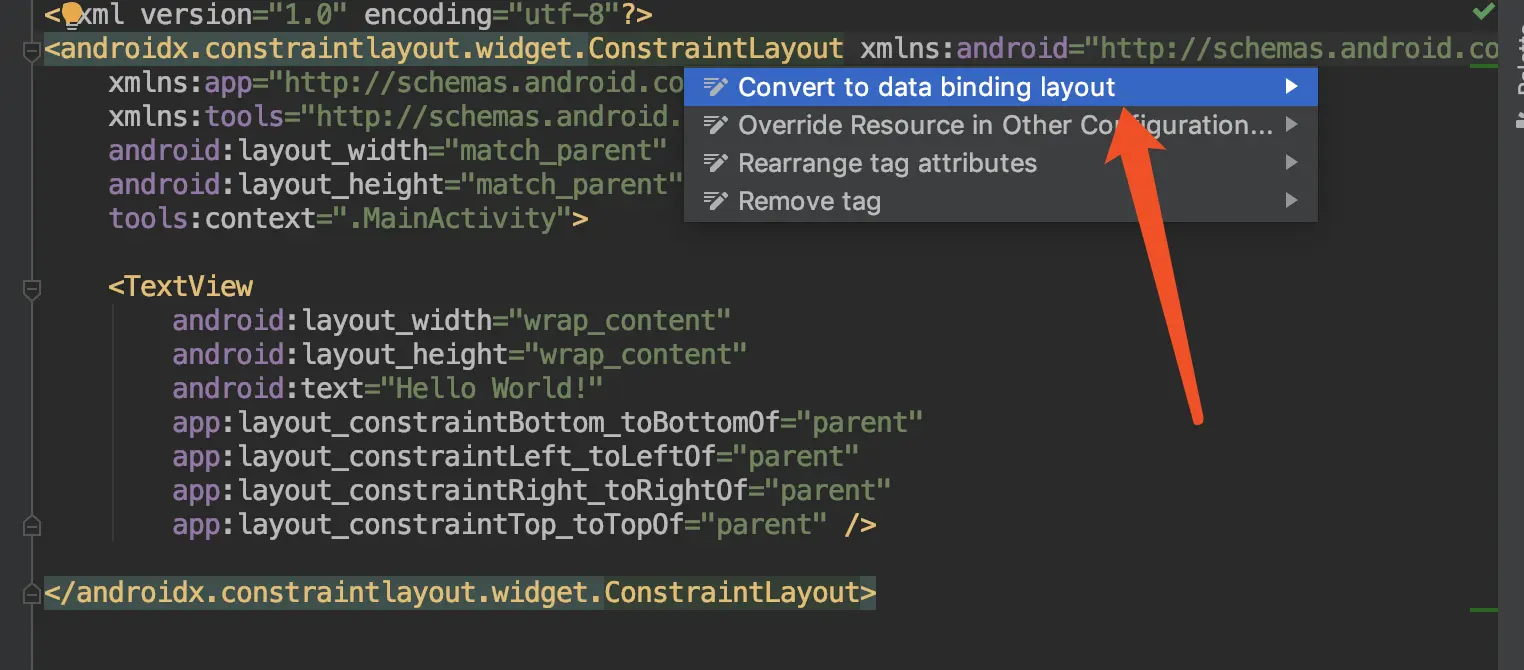Click app:layout_constraintTop_toTopOf attribute
The height and width of the screenshot is (670, 1524).
(500, 525)
